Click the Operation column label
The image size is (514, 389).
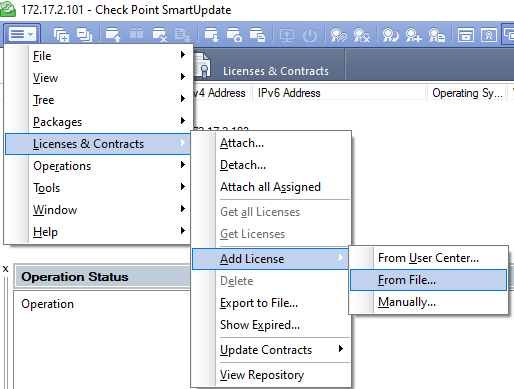(x=48, y=304)
